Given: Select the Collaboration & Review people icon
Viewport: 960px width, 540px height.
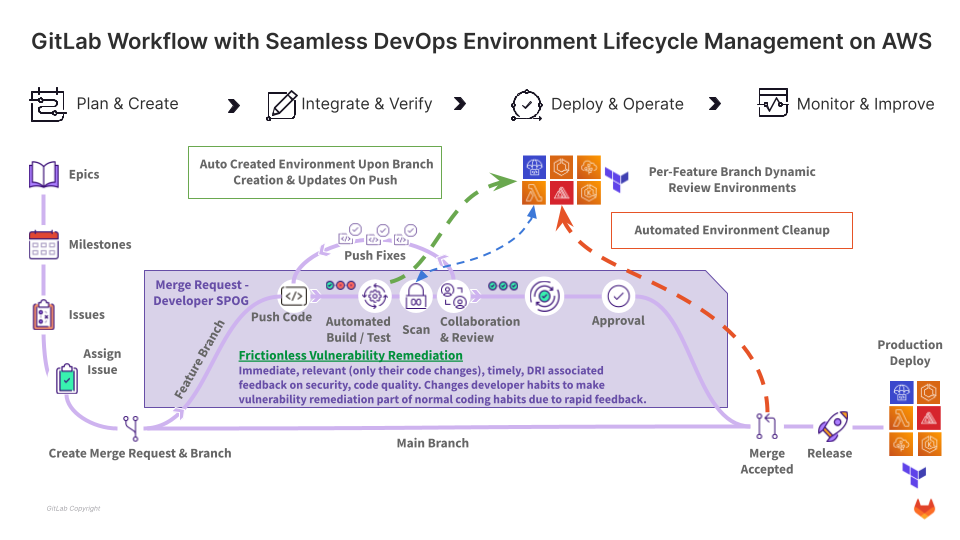Looking at the screenshot, I should (456, 296).
